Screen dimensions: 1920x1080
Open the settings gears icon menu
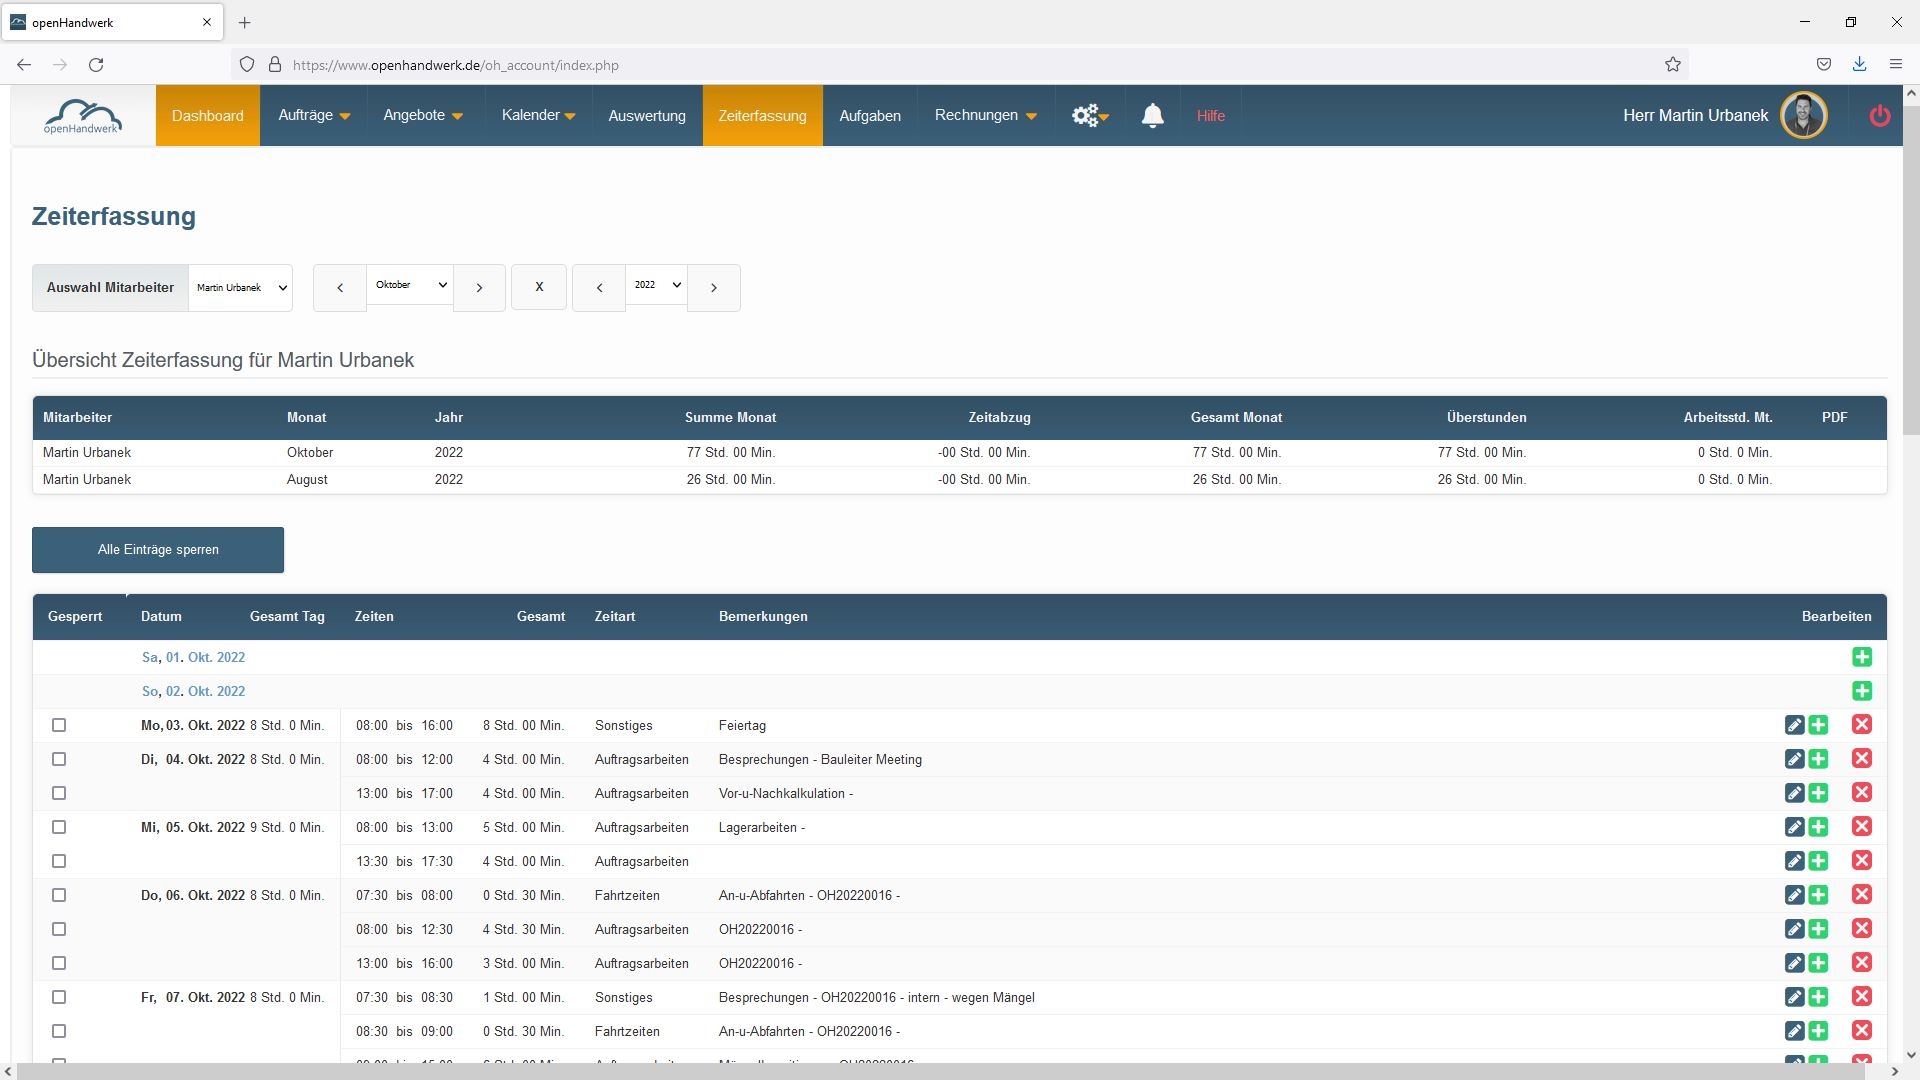click(1089, 116)
